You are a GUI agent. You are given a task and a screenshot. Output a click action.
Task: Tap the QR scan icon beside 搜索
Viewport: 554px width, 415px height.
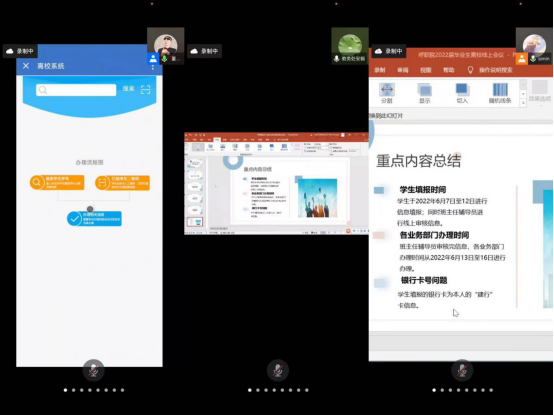[x=145, y=90]
